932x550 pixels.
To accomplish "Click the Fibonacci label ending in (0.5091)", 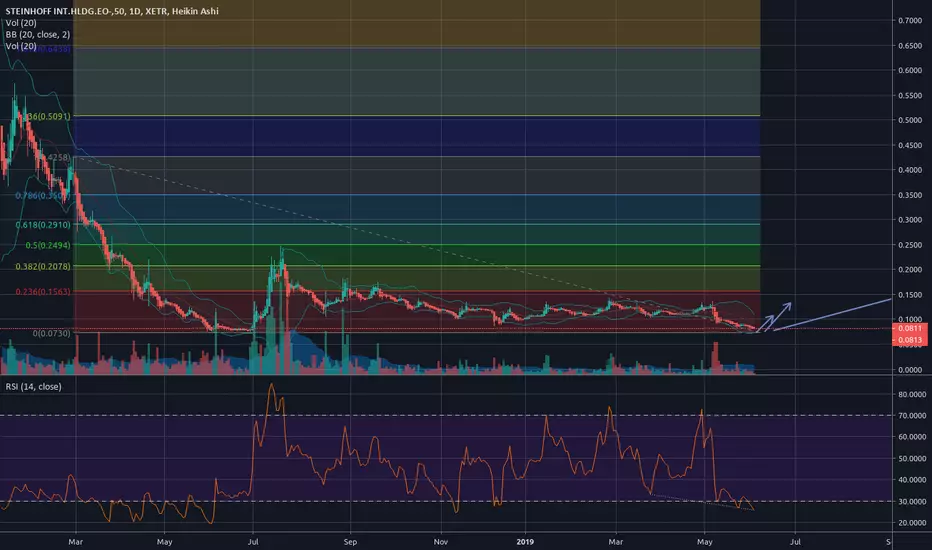I will [49, 117].
